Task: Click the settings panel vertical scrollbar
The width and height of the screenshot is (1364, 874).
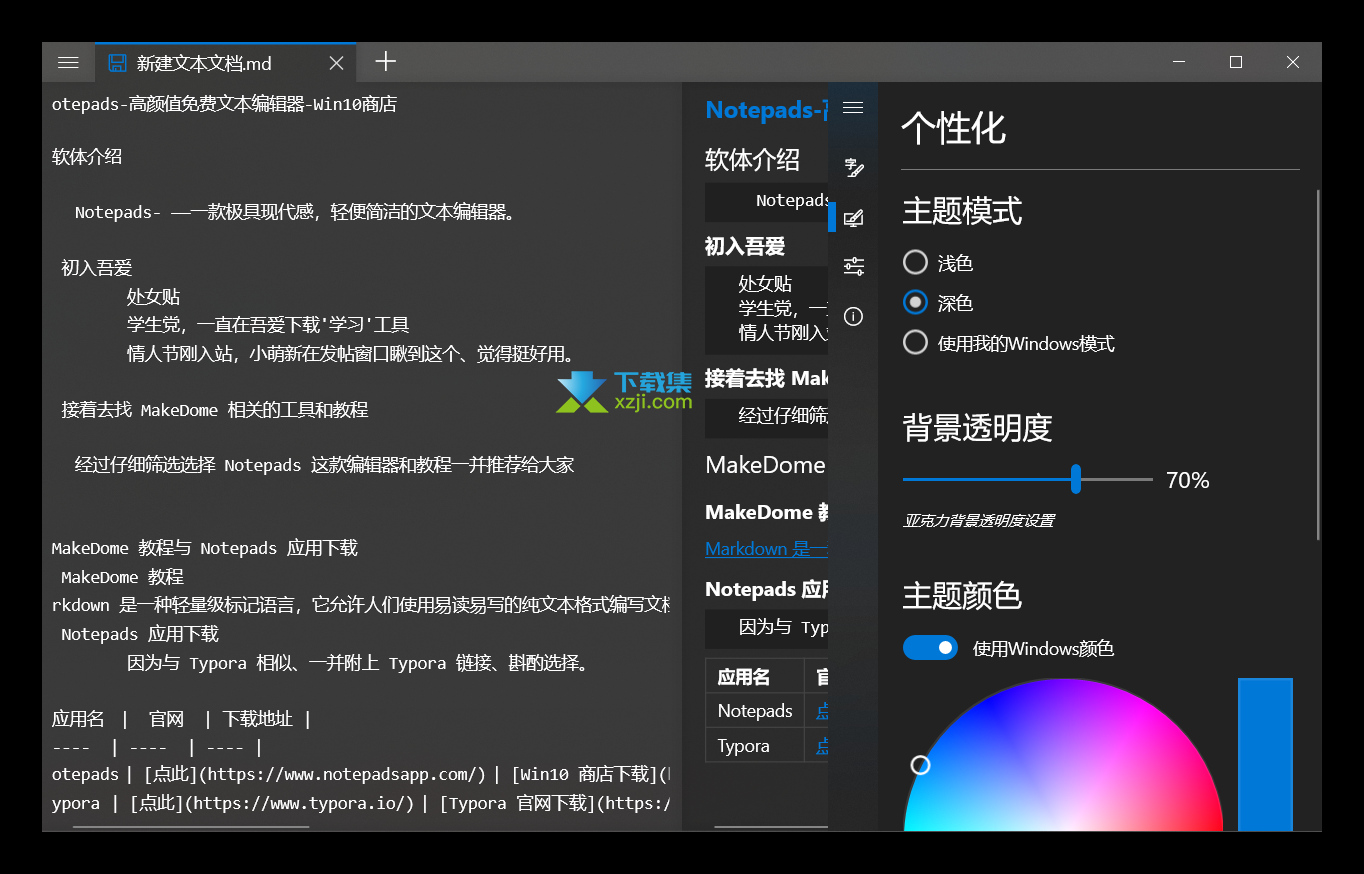Action: (1318, 365)
